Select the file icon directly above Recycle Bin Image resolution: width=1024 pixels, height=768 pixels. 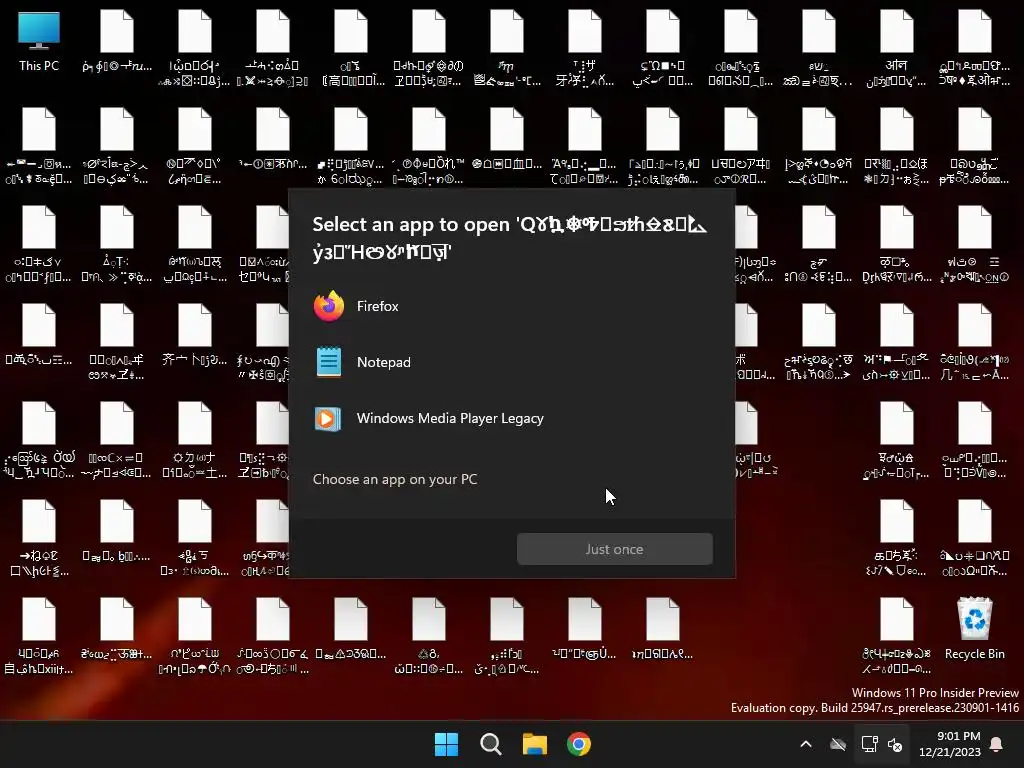(974, 539)
